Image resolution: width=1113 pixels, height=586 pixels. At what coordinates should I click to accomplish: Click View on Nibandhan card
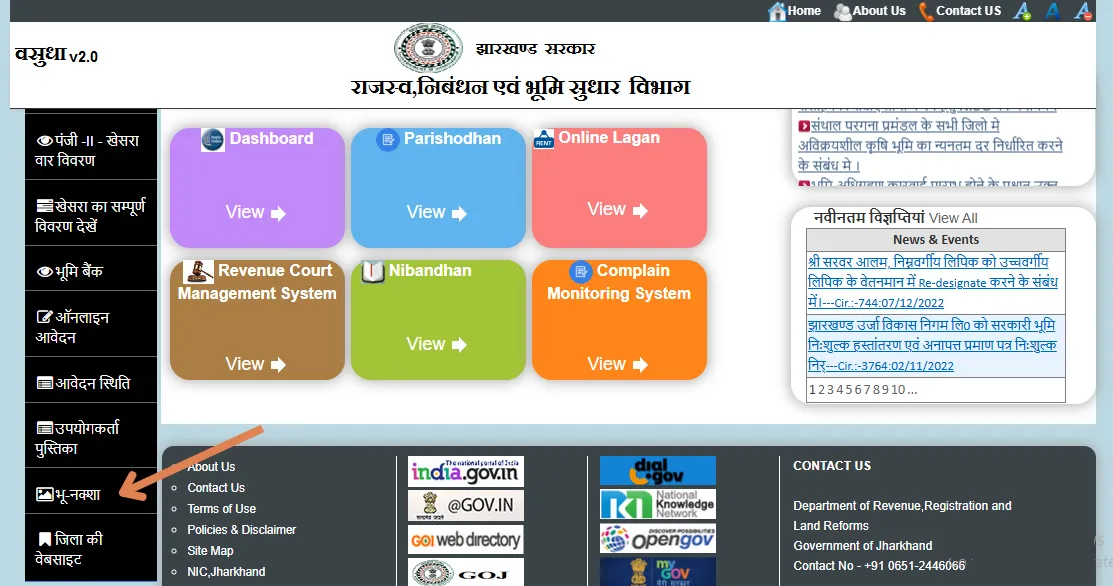click(x=437, y=344)
